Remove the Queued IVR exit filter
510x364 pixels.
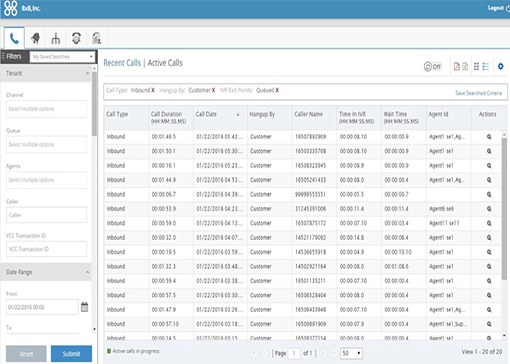(x=277, y=90)
